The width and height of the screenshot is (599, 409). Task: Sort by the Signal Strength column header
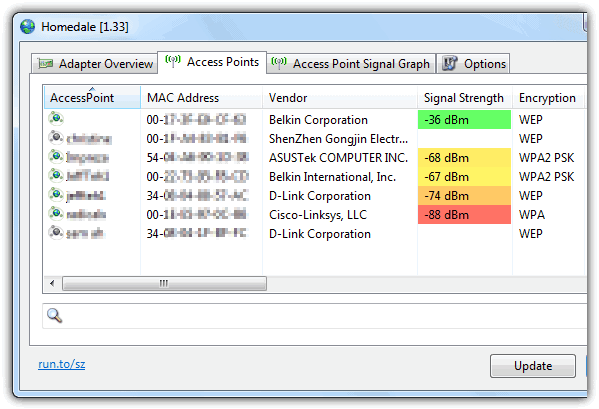(x=465, y=98)
